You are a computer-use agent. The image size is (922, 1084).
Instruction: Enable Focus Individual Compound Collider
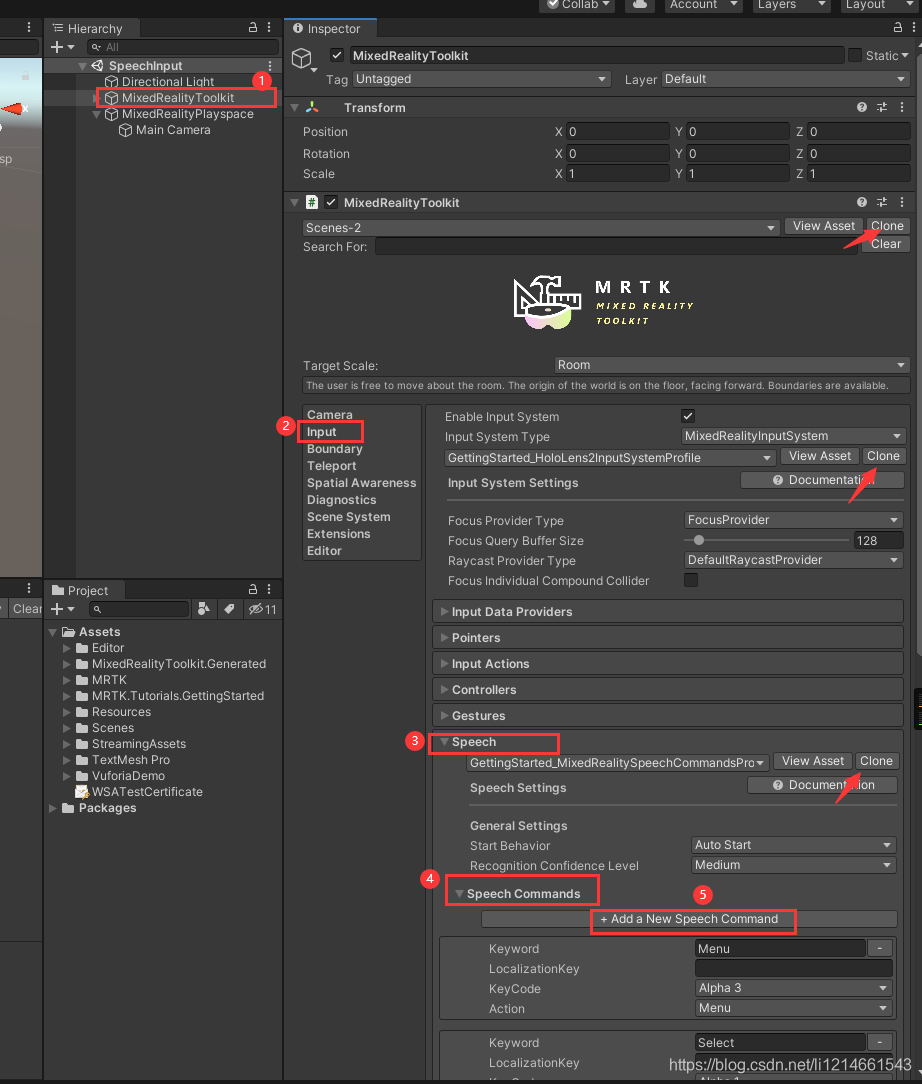tap(690, 580)
